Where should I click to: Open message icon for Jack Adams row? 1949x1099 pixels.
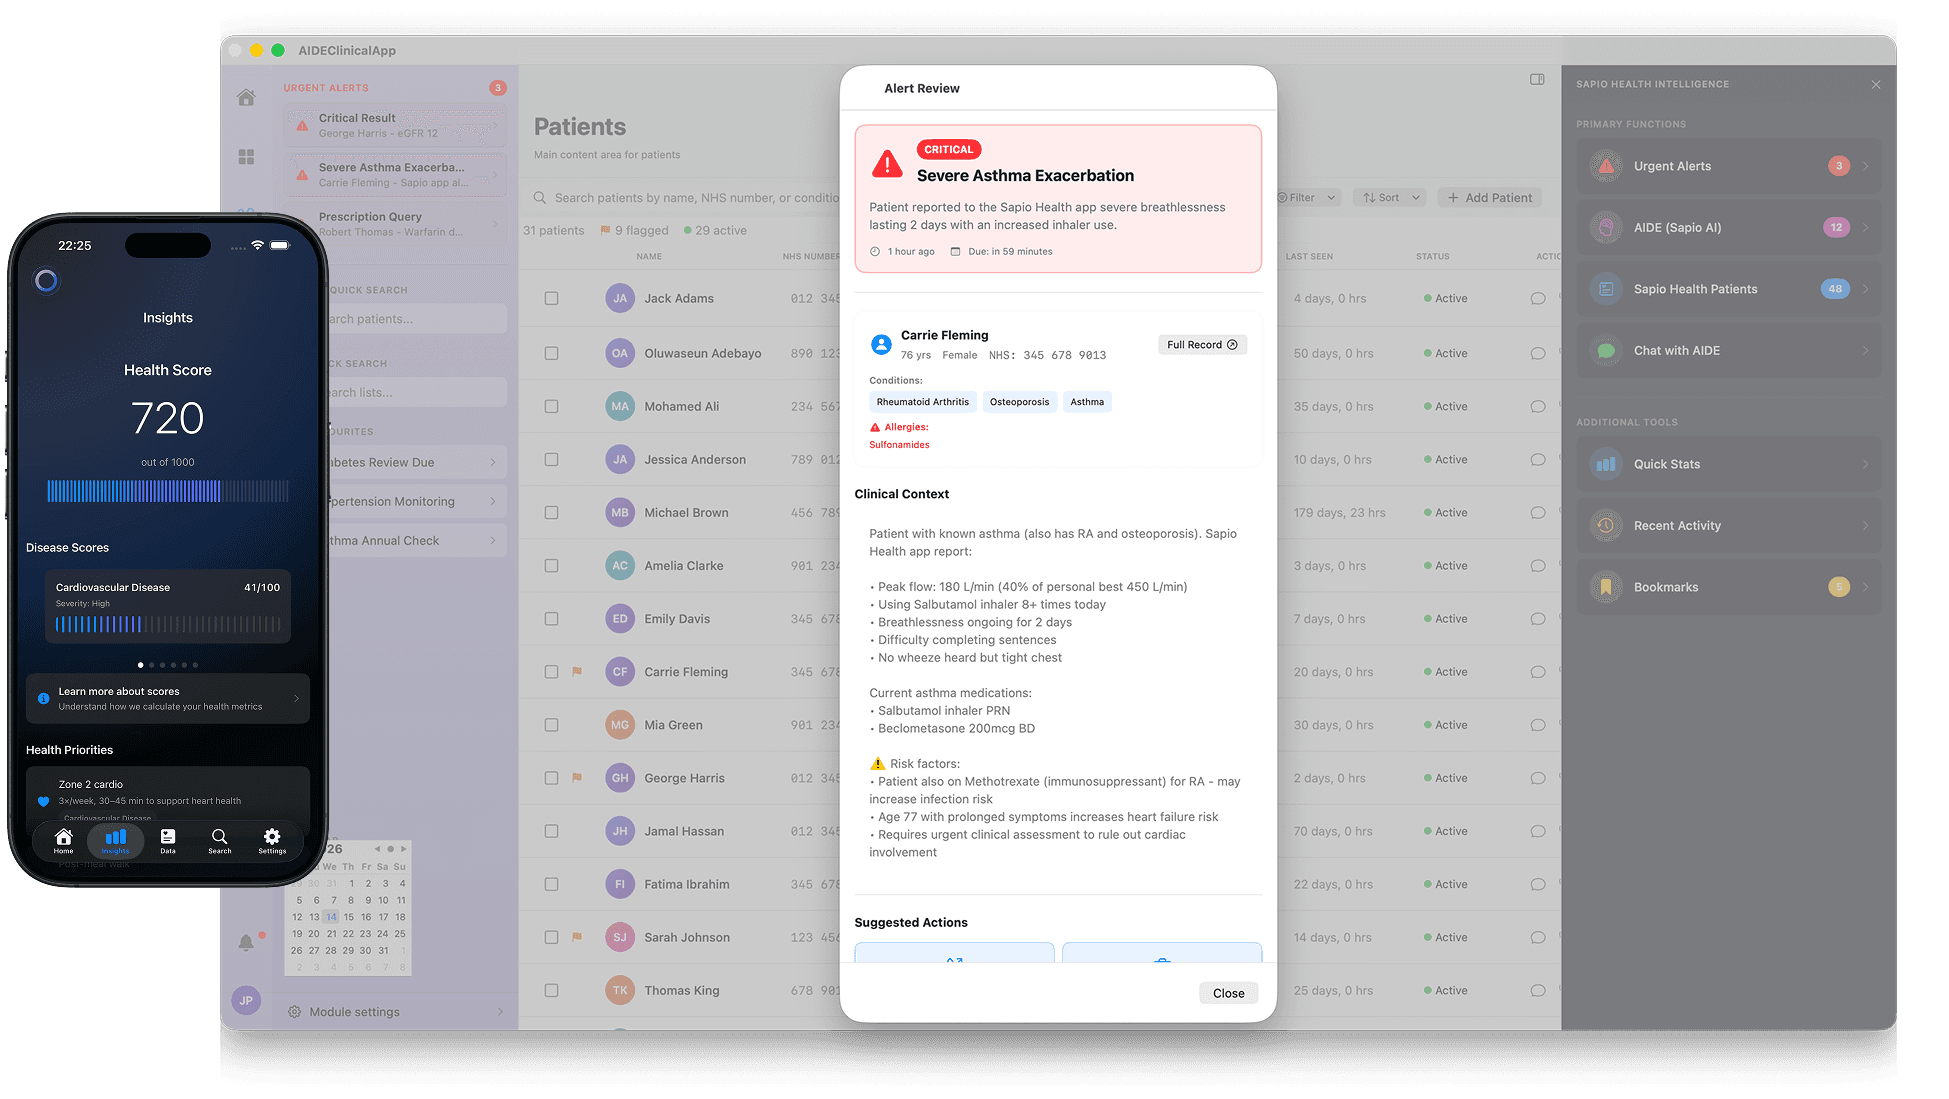pos(1538,298)
